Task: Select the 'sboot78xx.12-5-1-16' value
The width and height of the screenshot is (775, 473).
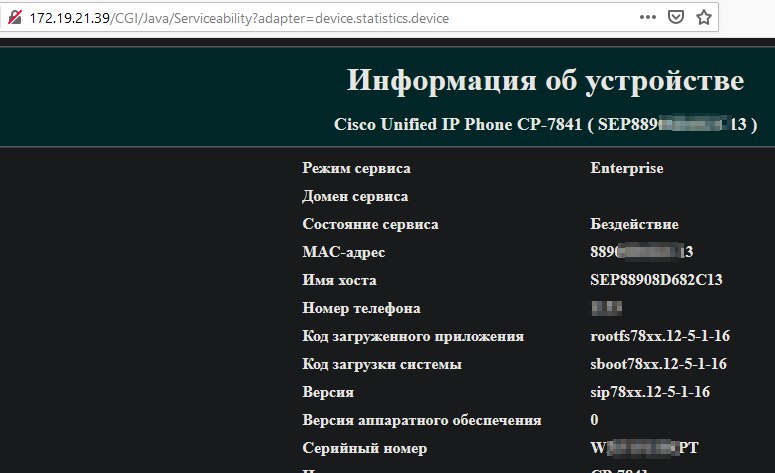Action: pyautogui.click(x=658, y=364)
